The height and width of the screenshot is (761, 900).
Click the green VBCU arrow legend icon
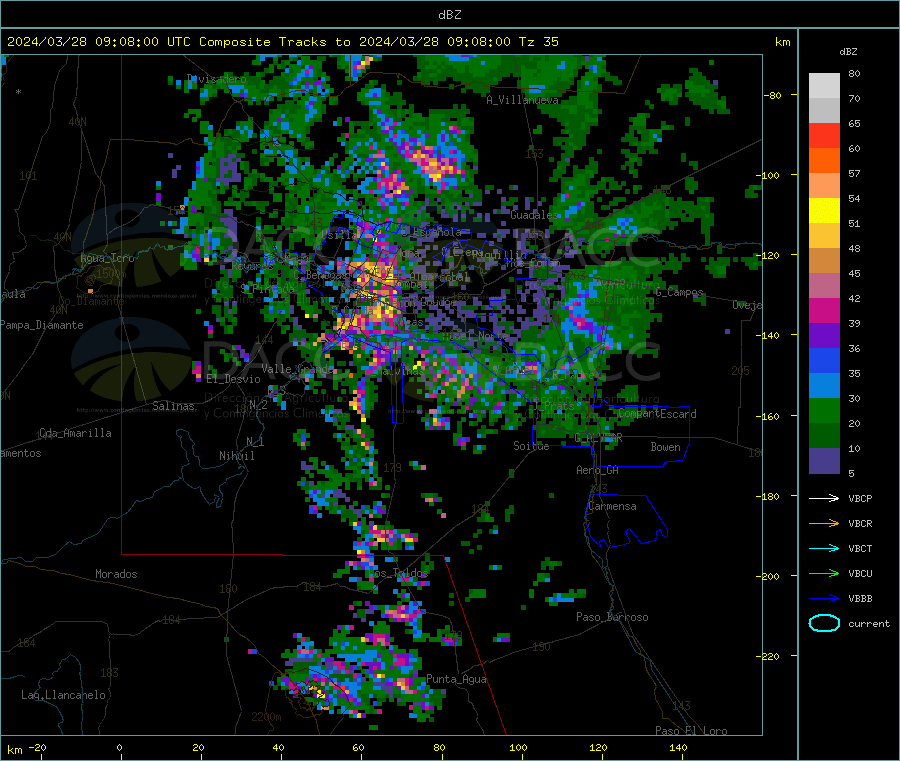pos(824,573)
